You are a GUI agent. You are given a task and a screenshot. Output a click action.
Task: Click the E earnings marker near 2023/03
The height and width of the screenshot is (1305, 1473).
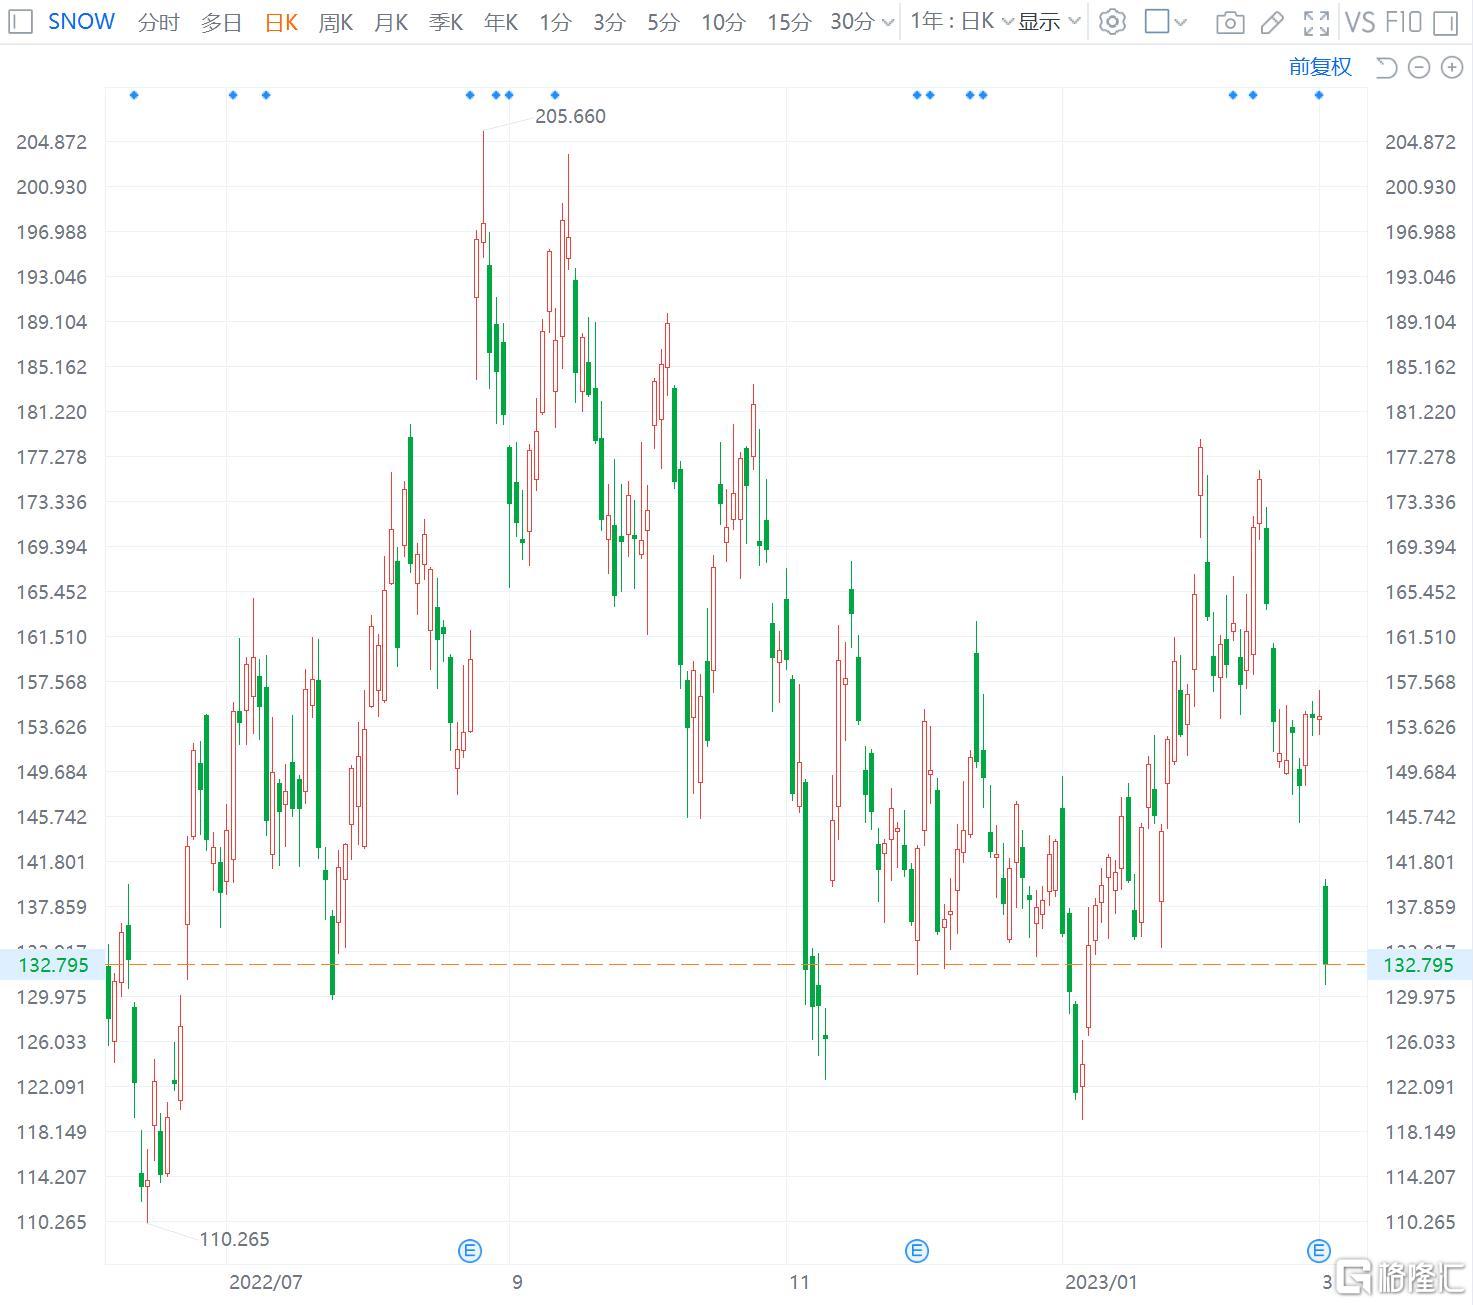tap(1319, 1250)
